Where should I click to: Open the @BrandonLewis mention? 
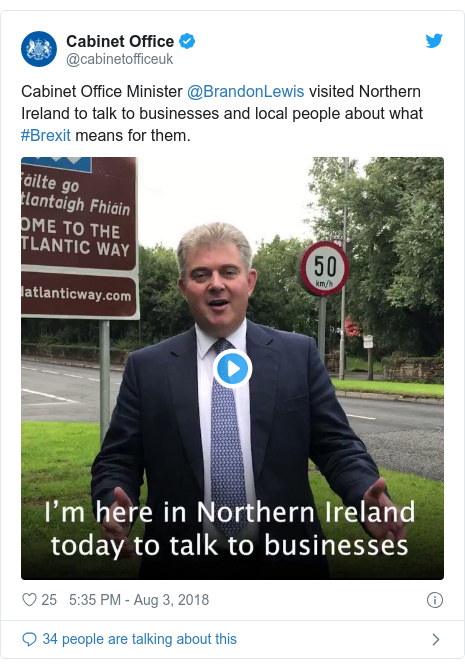tap(245, 92)
